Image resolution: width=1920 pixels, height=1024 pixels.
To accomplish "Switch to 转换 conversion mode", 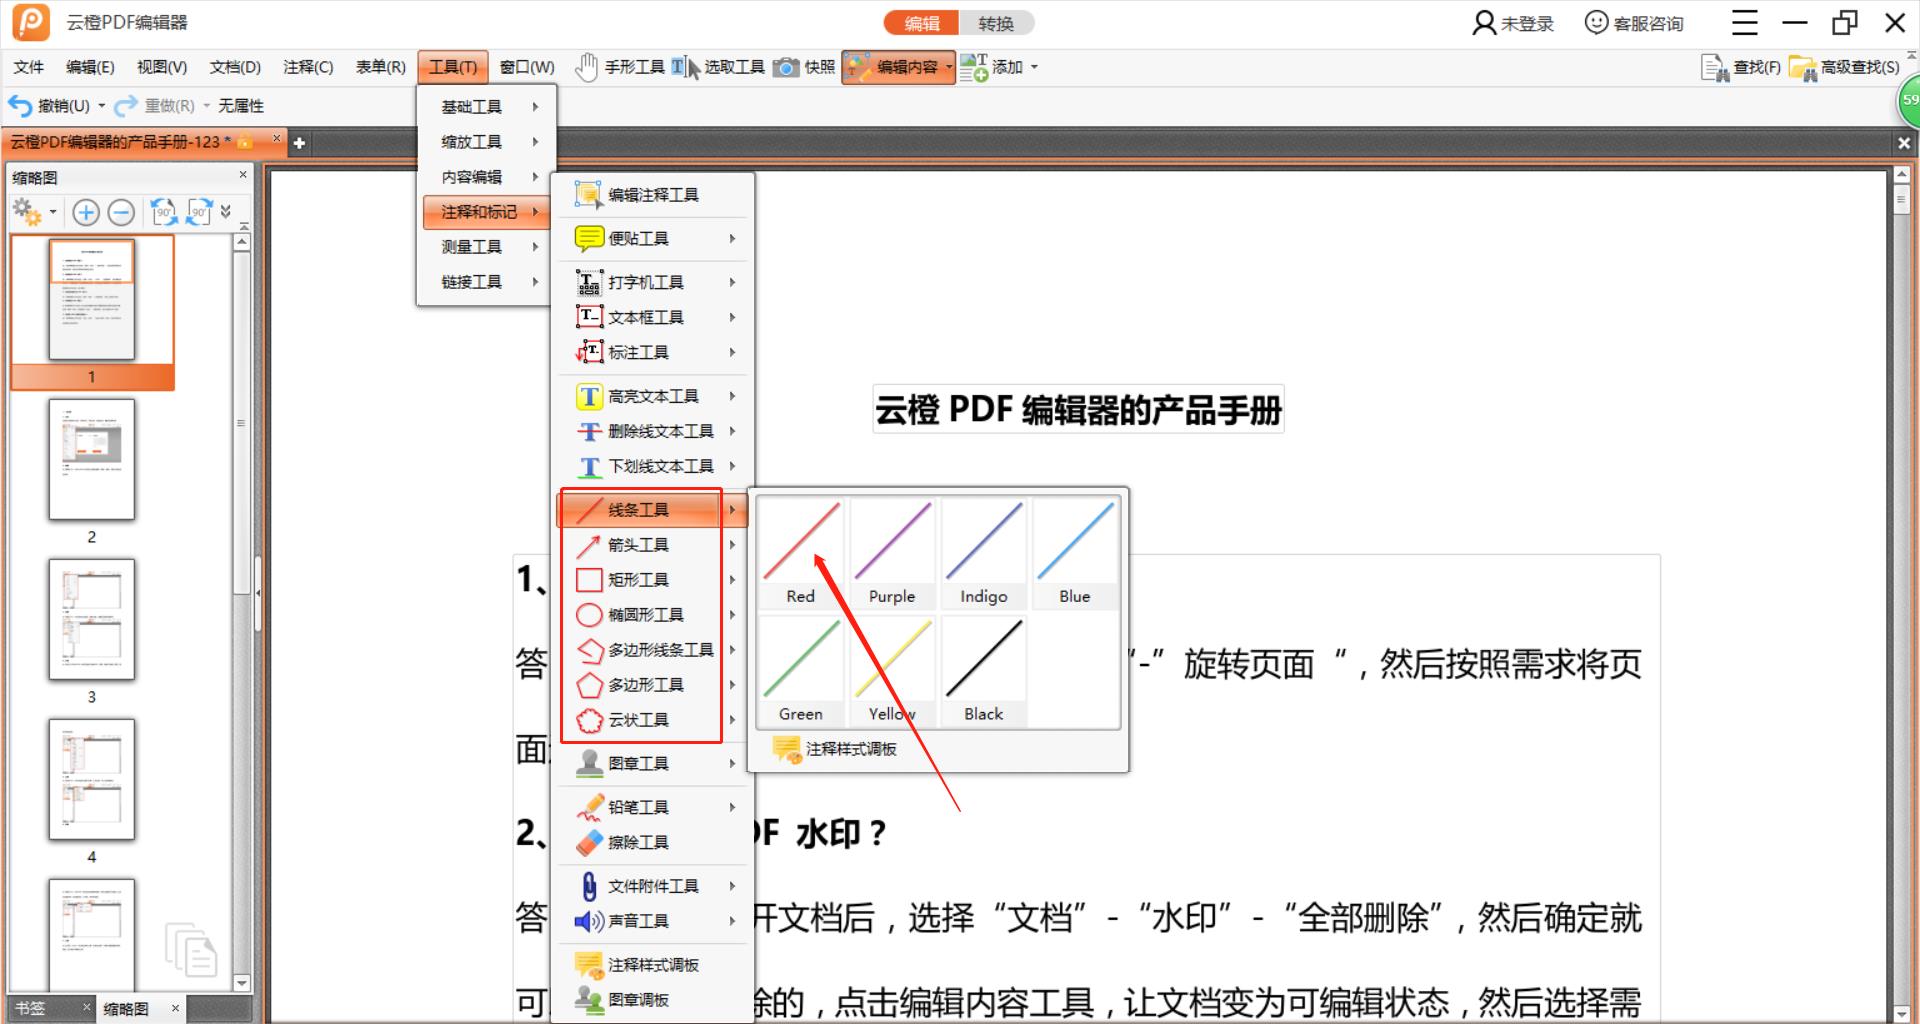I will point(996,22).
